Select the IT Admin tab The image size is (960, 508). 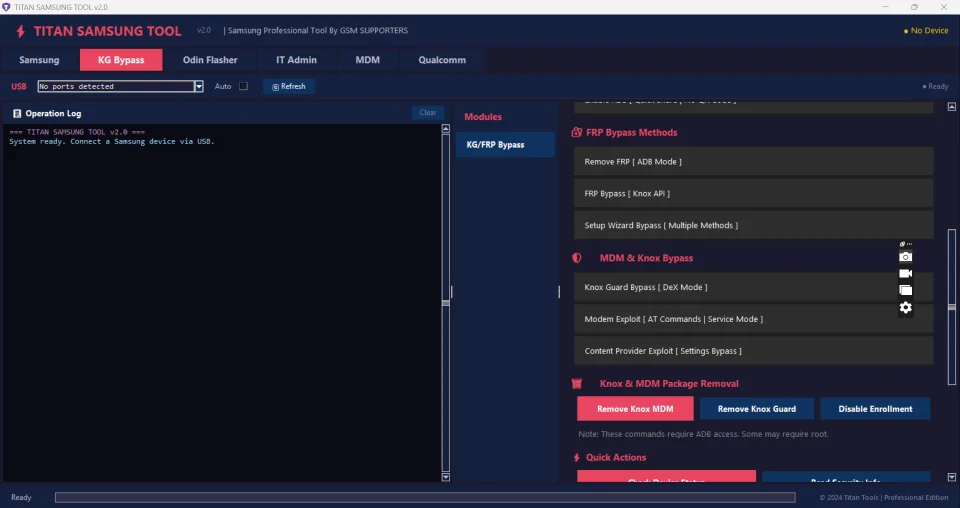[296, 60]
